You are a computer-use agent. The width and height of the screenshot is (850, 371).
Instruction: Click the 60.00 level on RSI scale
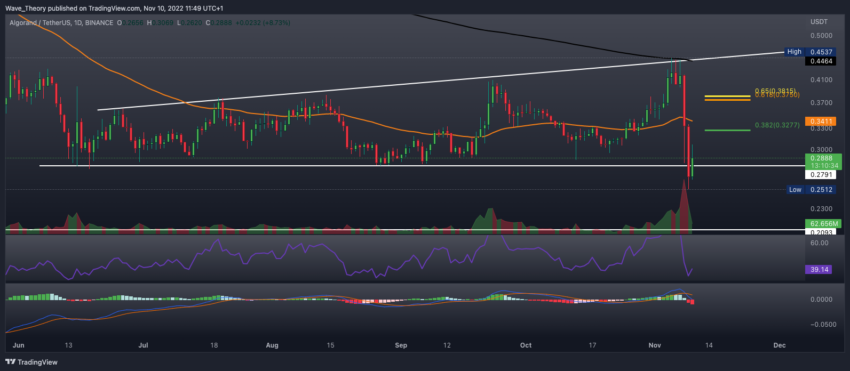(x=819, y=243)
